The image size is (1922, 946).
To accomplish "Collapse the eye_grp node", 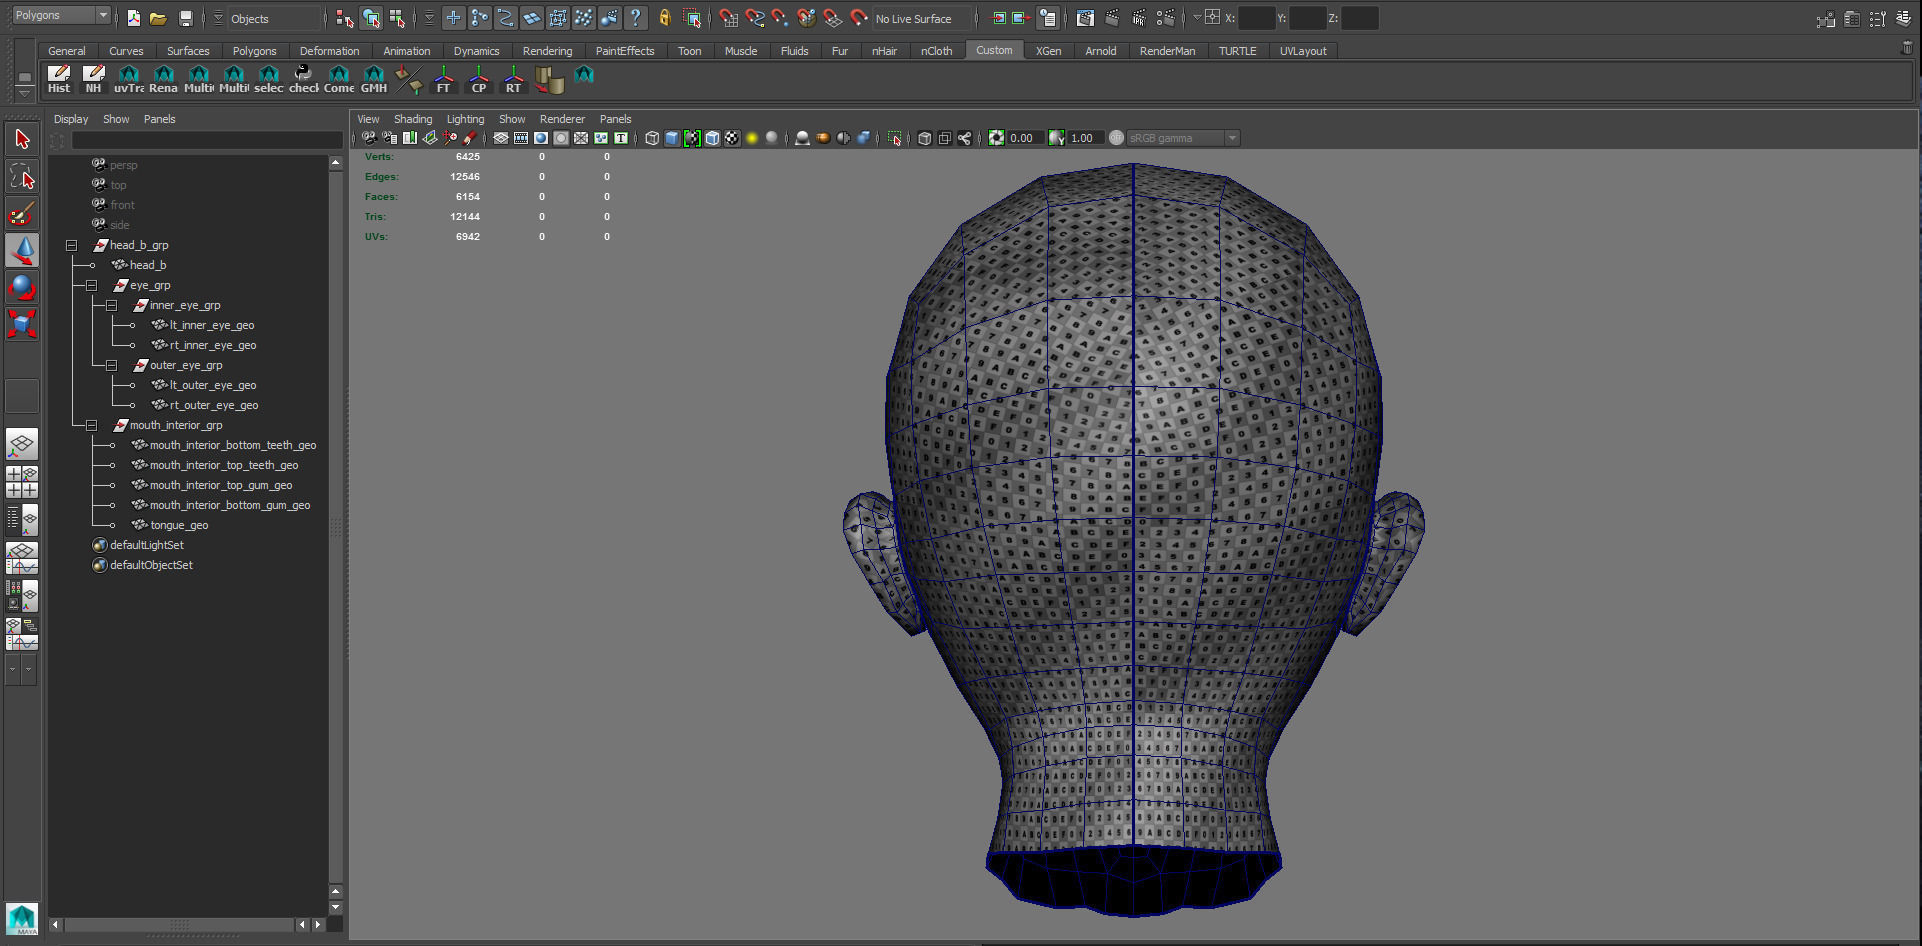I will click(x=91, y=285).
